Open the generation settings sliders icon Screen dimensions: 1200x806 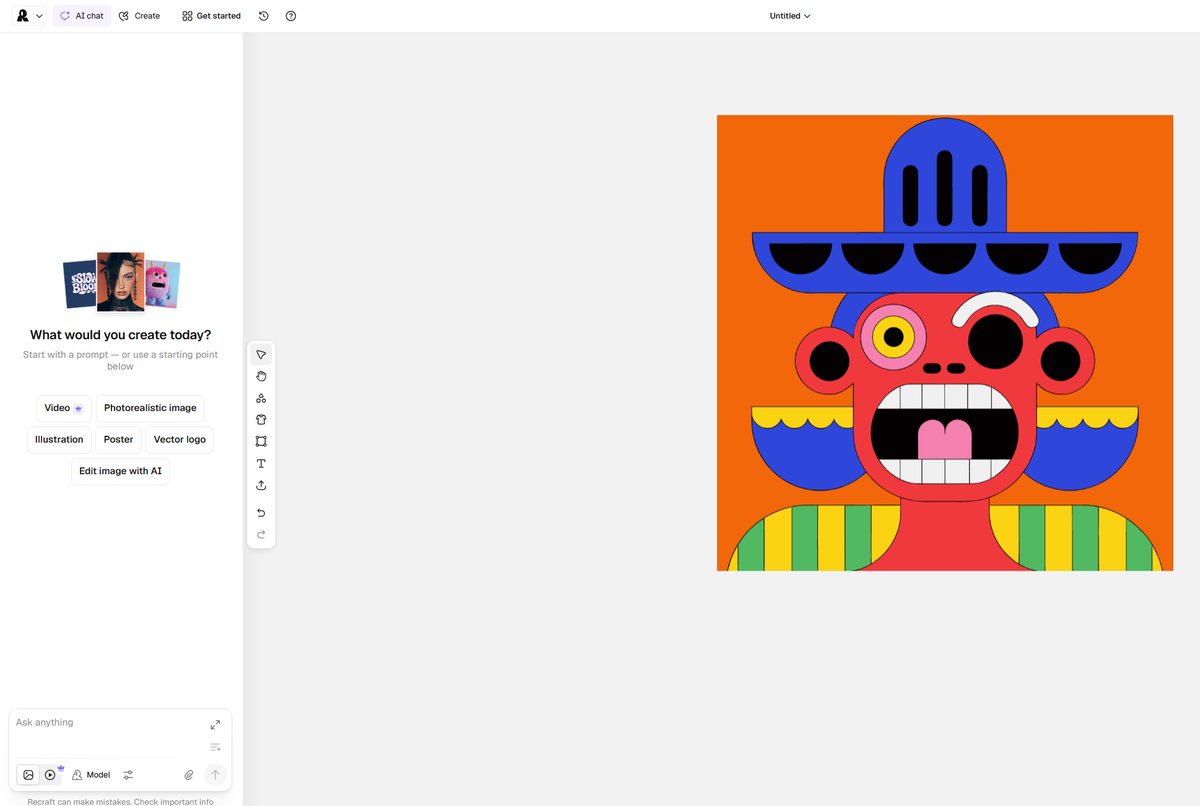click(128, 775)
